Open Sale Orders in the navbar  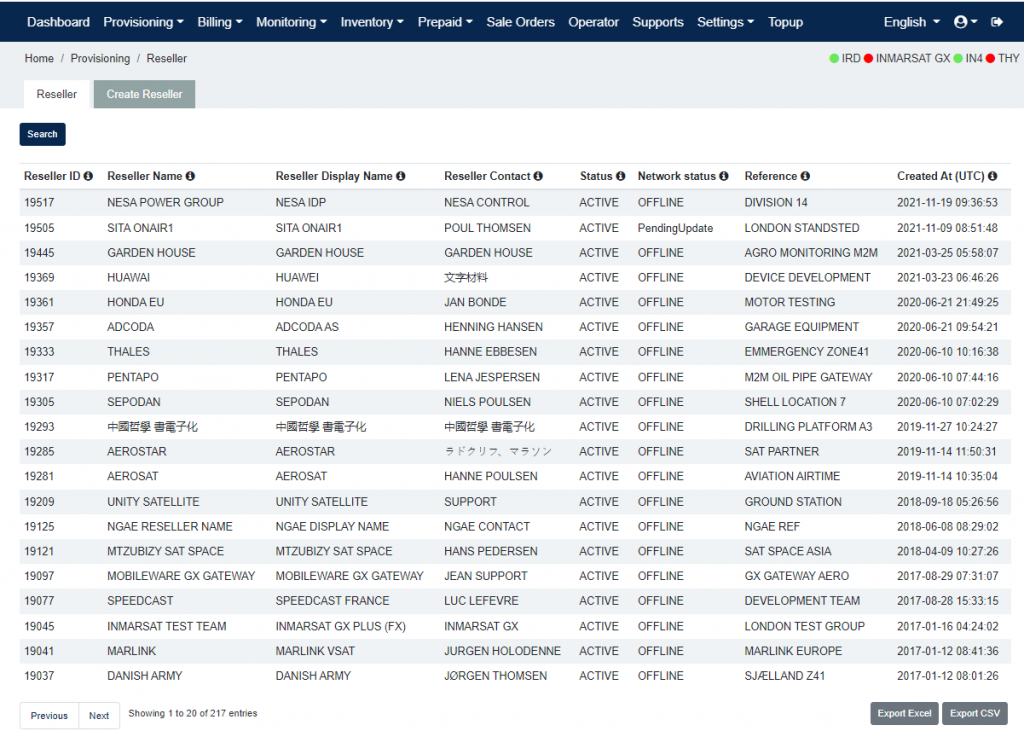coord(520,22)
